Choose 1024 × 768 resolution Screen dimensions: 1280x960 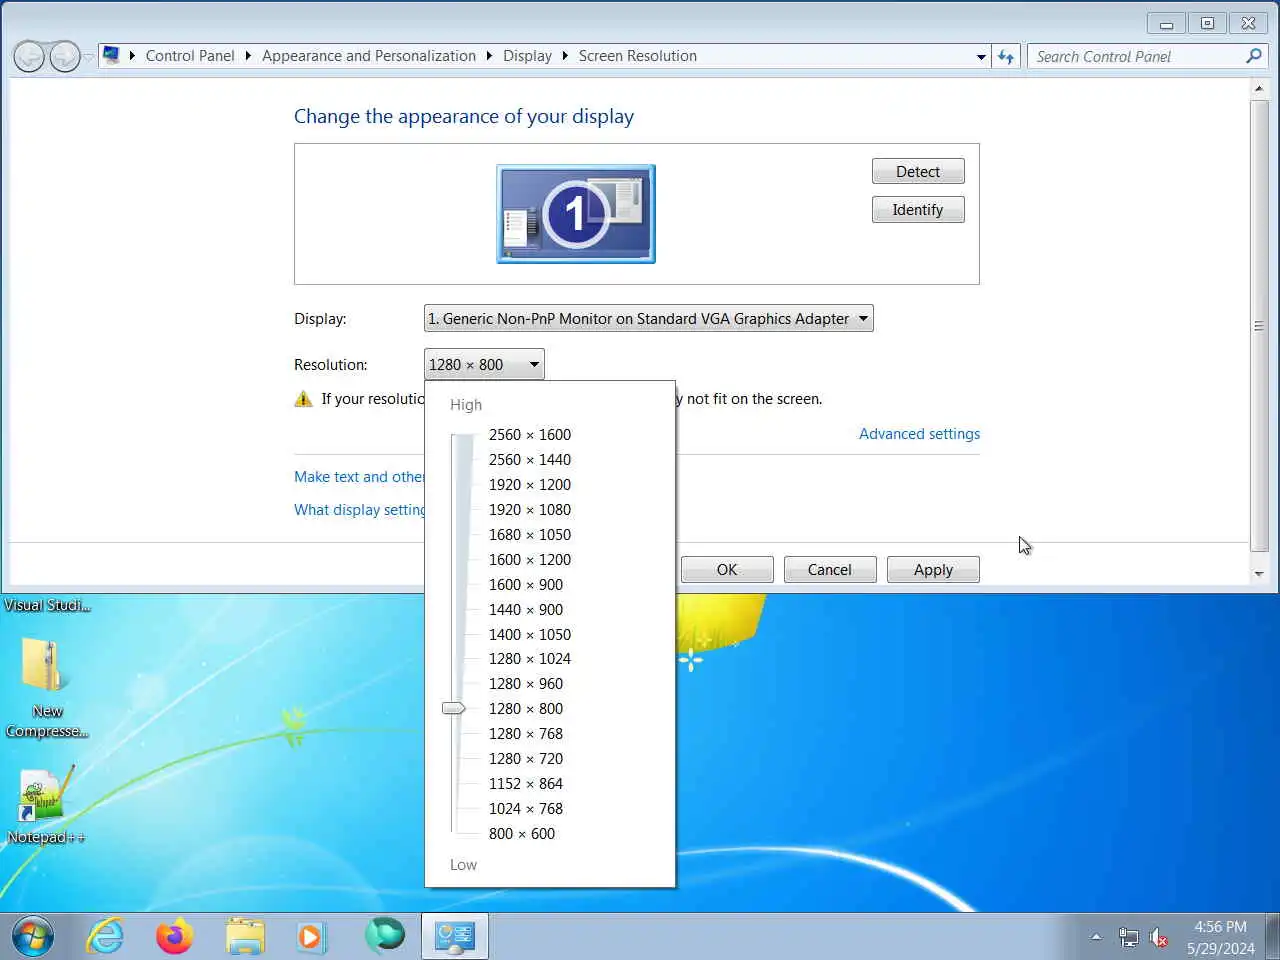tap(526, 809)
